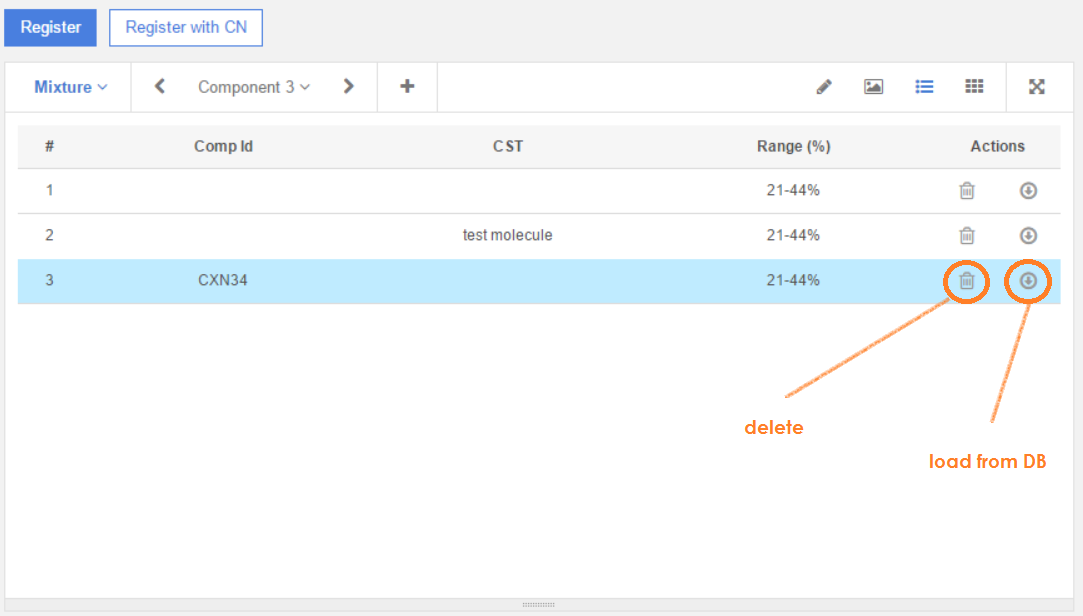Delete the test molecule row

coord(967,235)
